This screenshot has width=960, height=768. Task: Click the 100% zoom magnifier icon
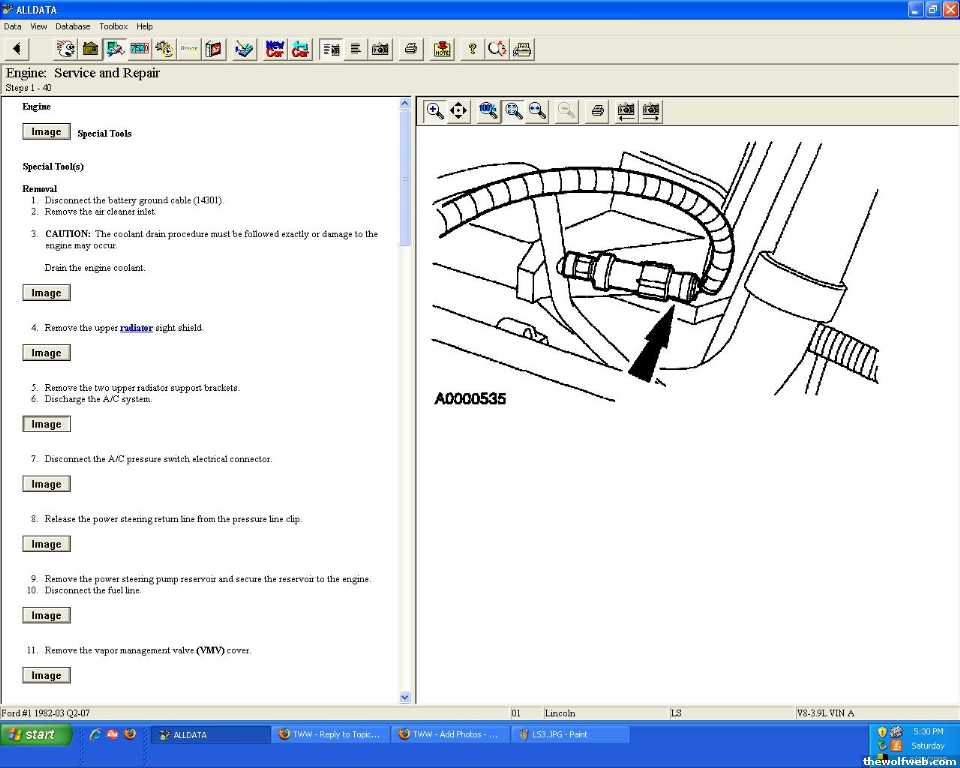(x=489, y=111)
